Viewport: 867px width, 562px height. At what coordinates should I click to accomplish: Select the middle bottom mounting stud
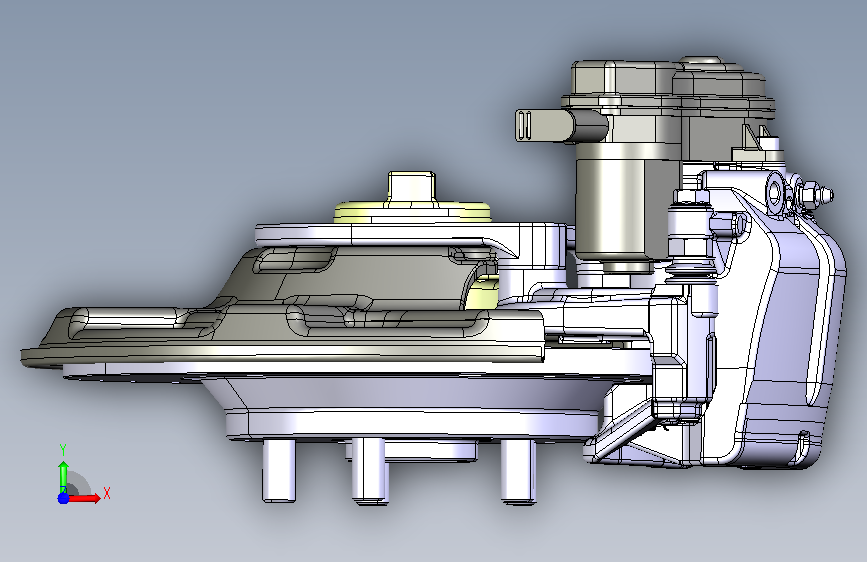pyautogui.click(x=369, y=471)
